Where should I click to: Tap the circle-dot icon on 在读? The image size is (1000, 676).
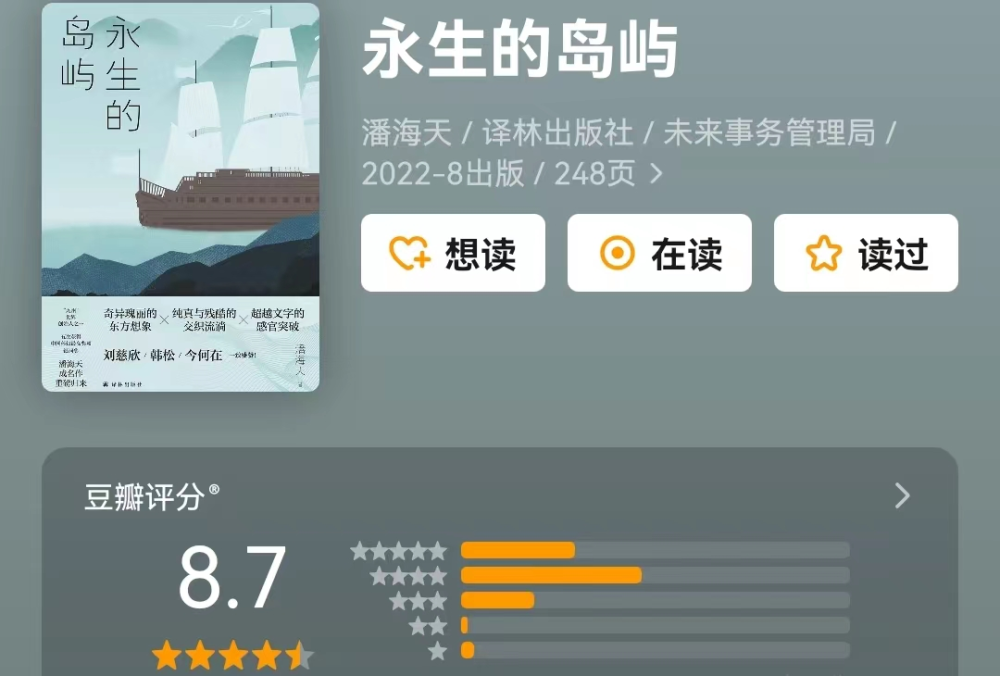[x=617, y=253]
